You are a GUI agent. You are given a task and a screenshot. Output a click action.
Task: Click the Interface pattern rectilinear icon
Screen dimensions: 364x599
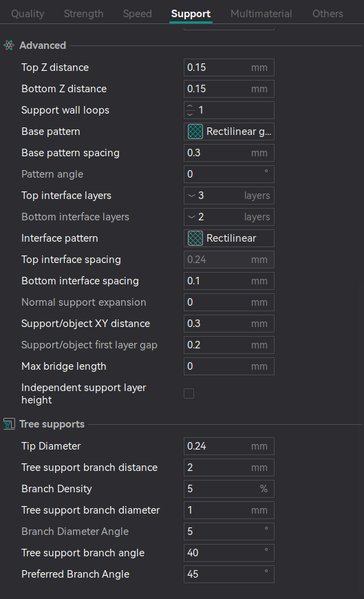tap(195, 238)
